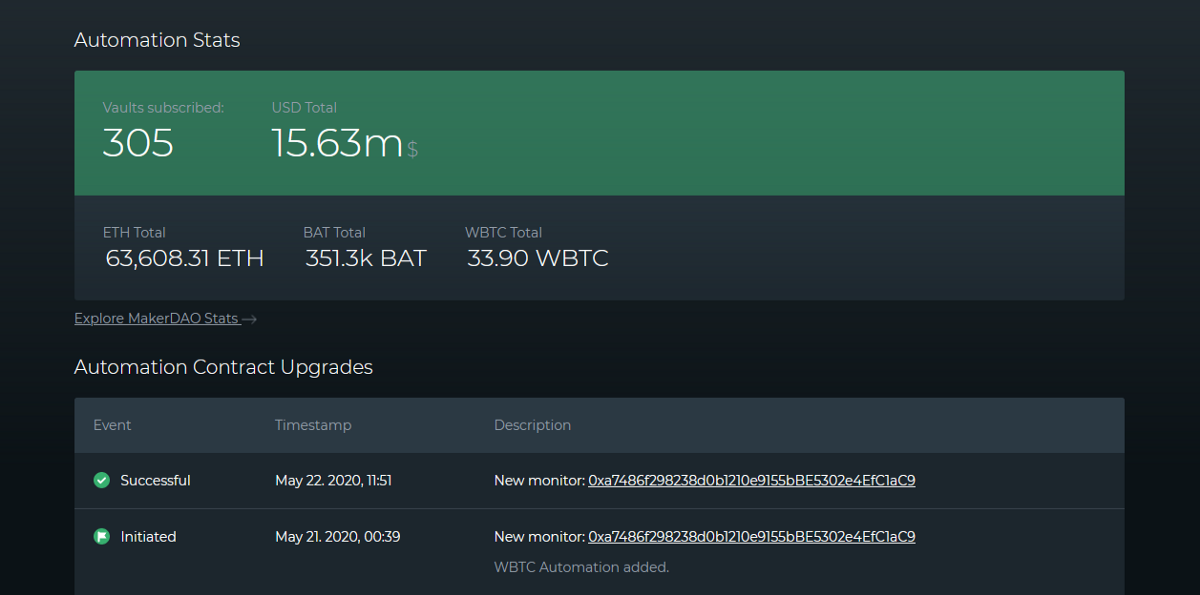Click the BAT Total 351.3k BAT value
Viewport: 1200px width, 595px height.
365,258
